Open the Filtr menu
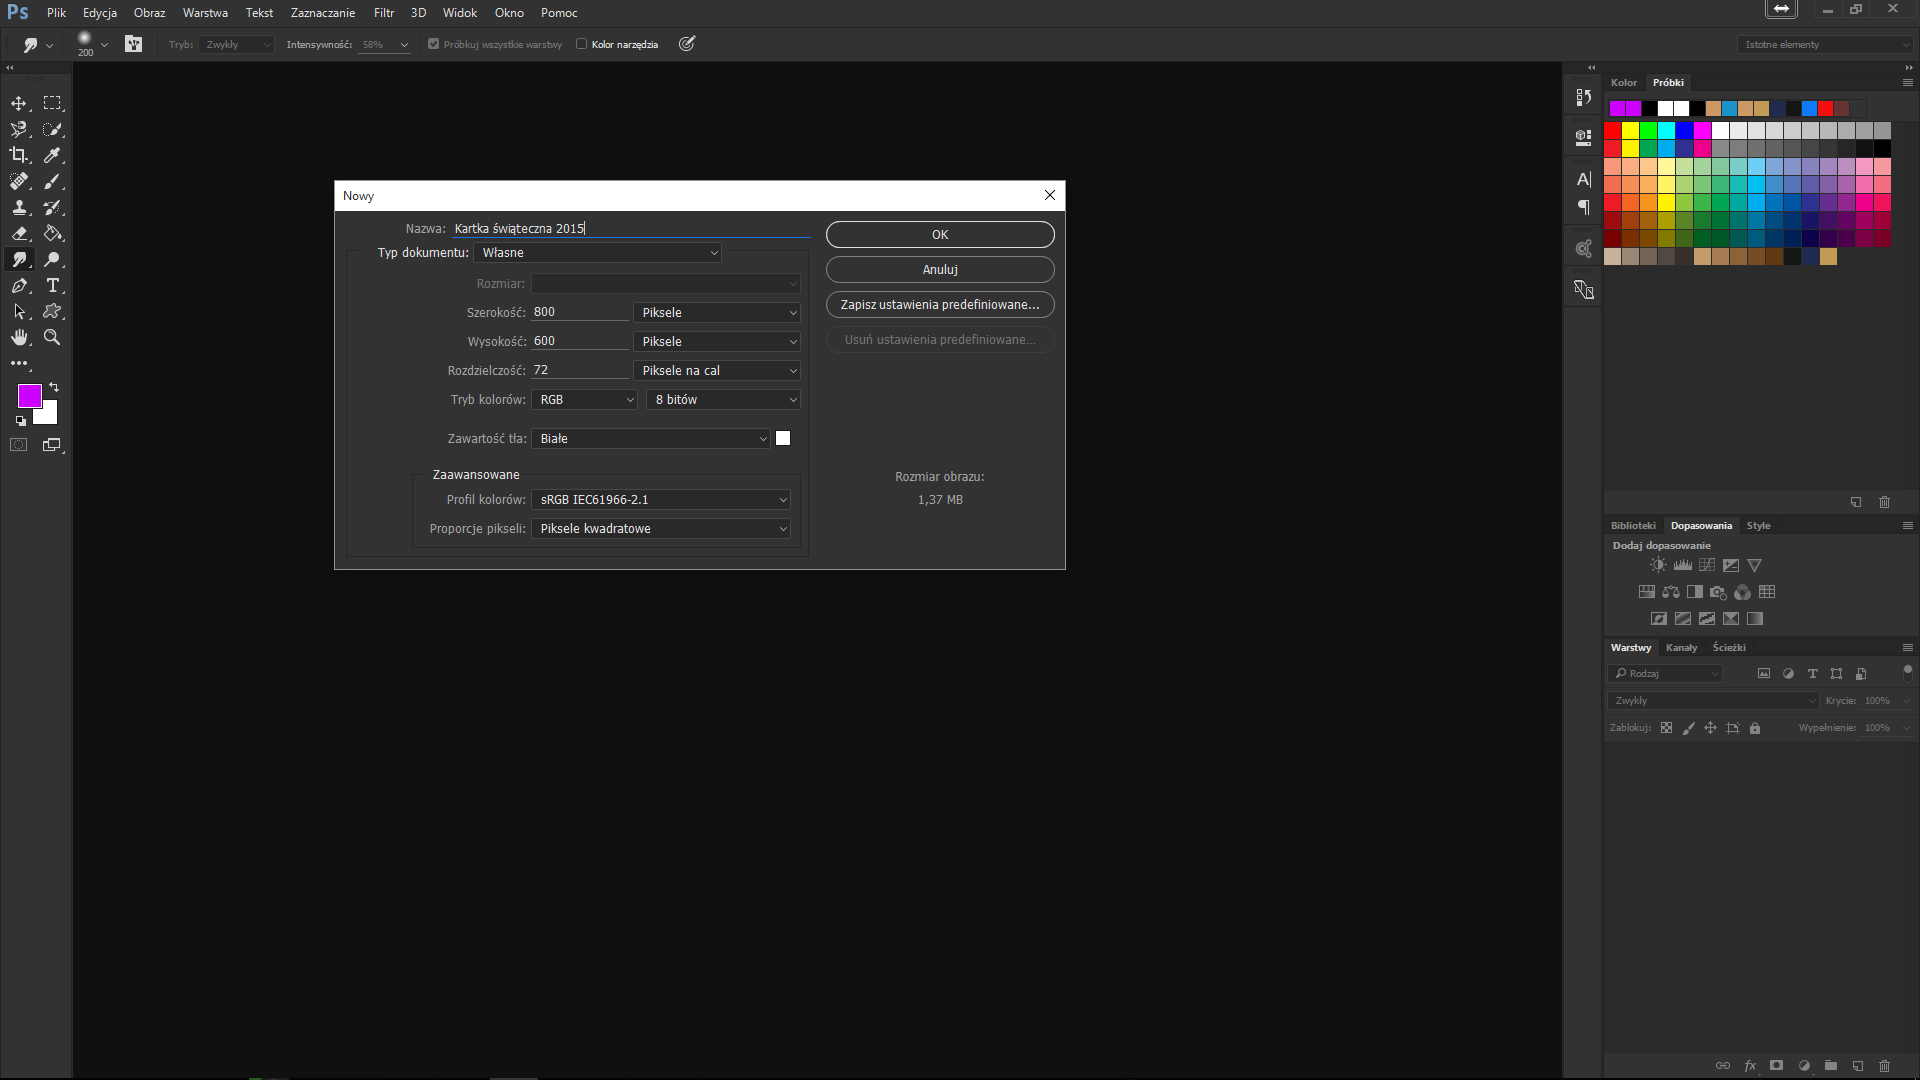This screenshot has height=1080, width=1920. coord(384,13)
